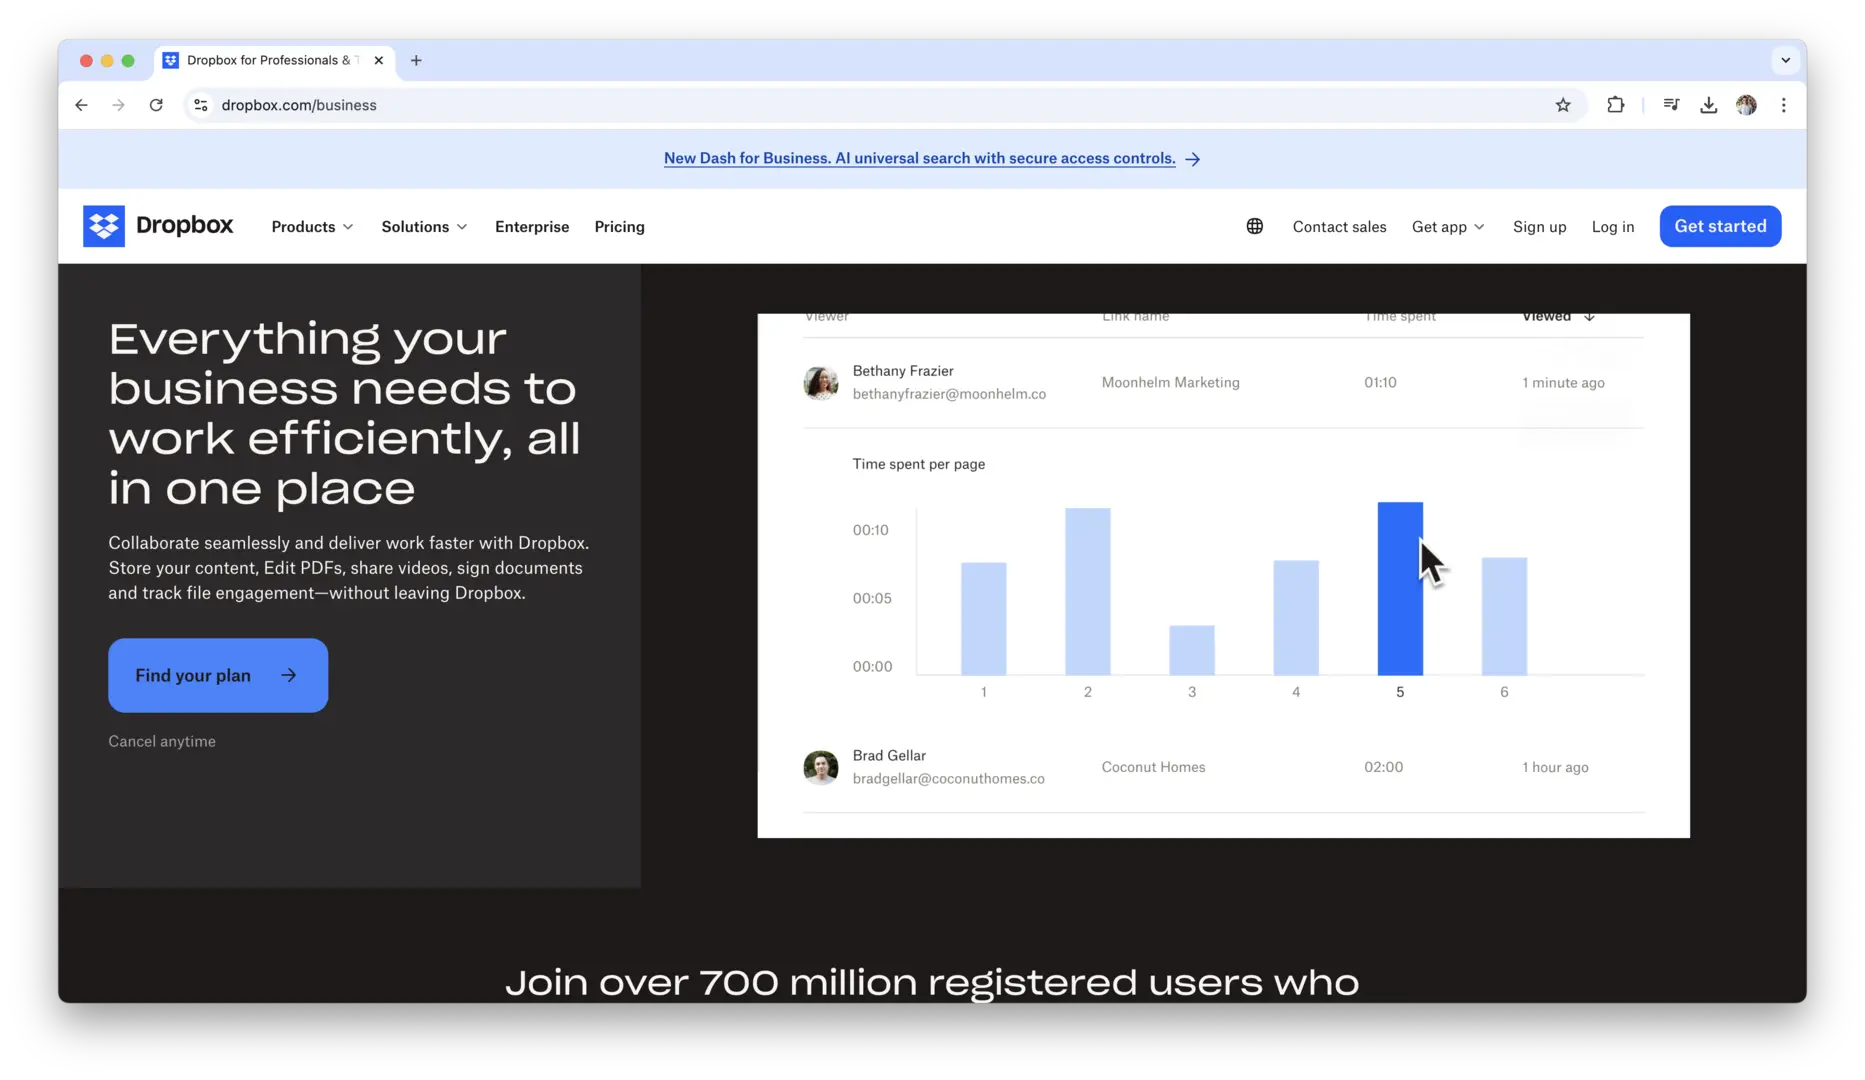Click the 00:05 axis label
Screen dimensions: 1865x1080
[871, 598]
